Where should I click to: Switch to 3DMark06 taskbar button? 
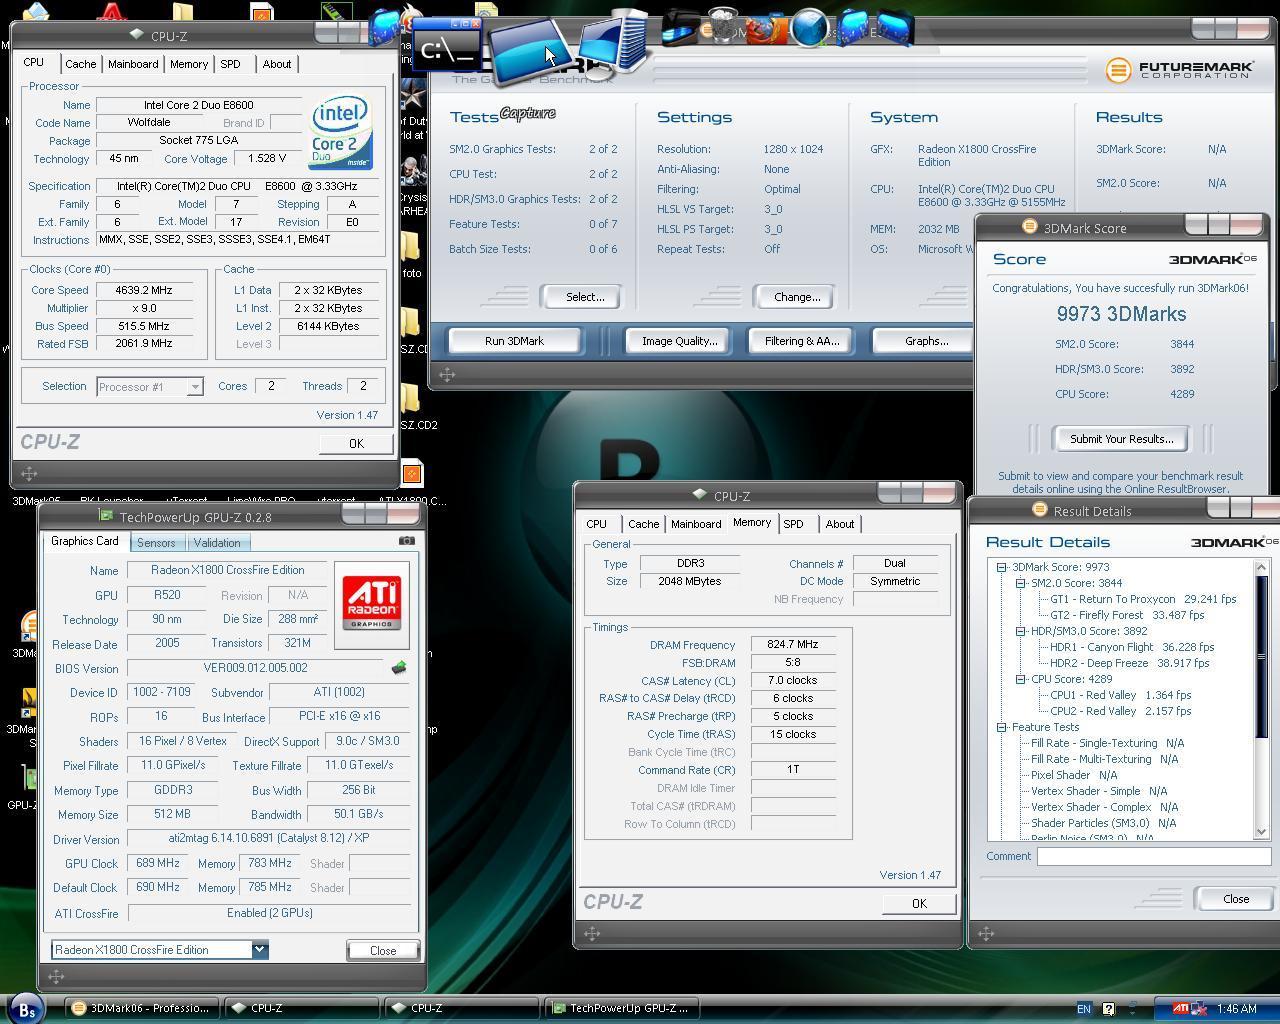tap(143, 1008)
